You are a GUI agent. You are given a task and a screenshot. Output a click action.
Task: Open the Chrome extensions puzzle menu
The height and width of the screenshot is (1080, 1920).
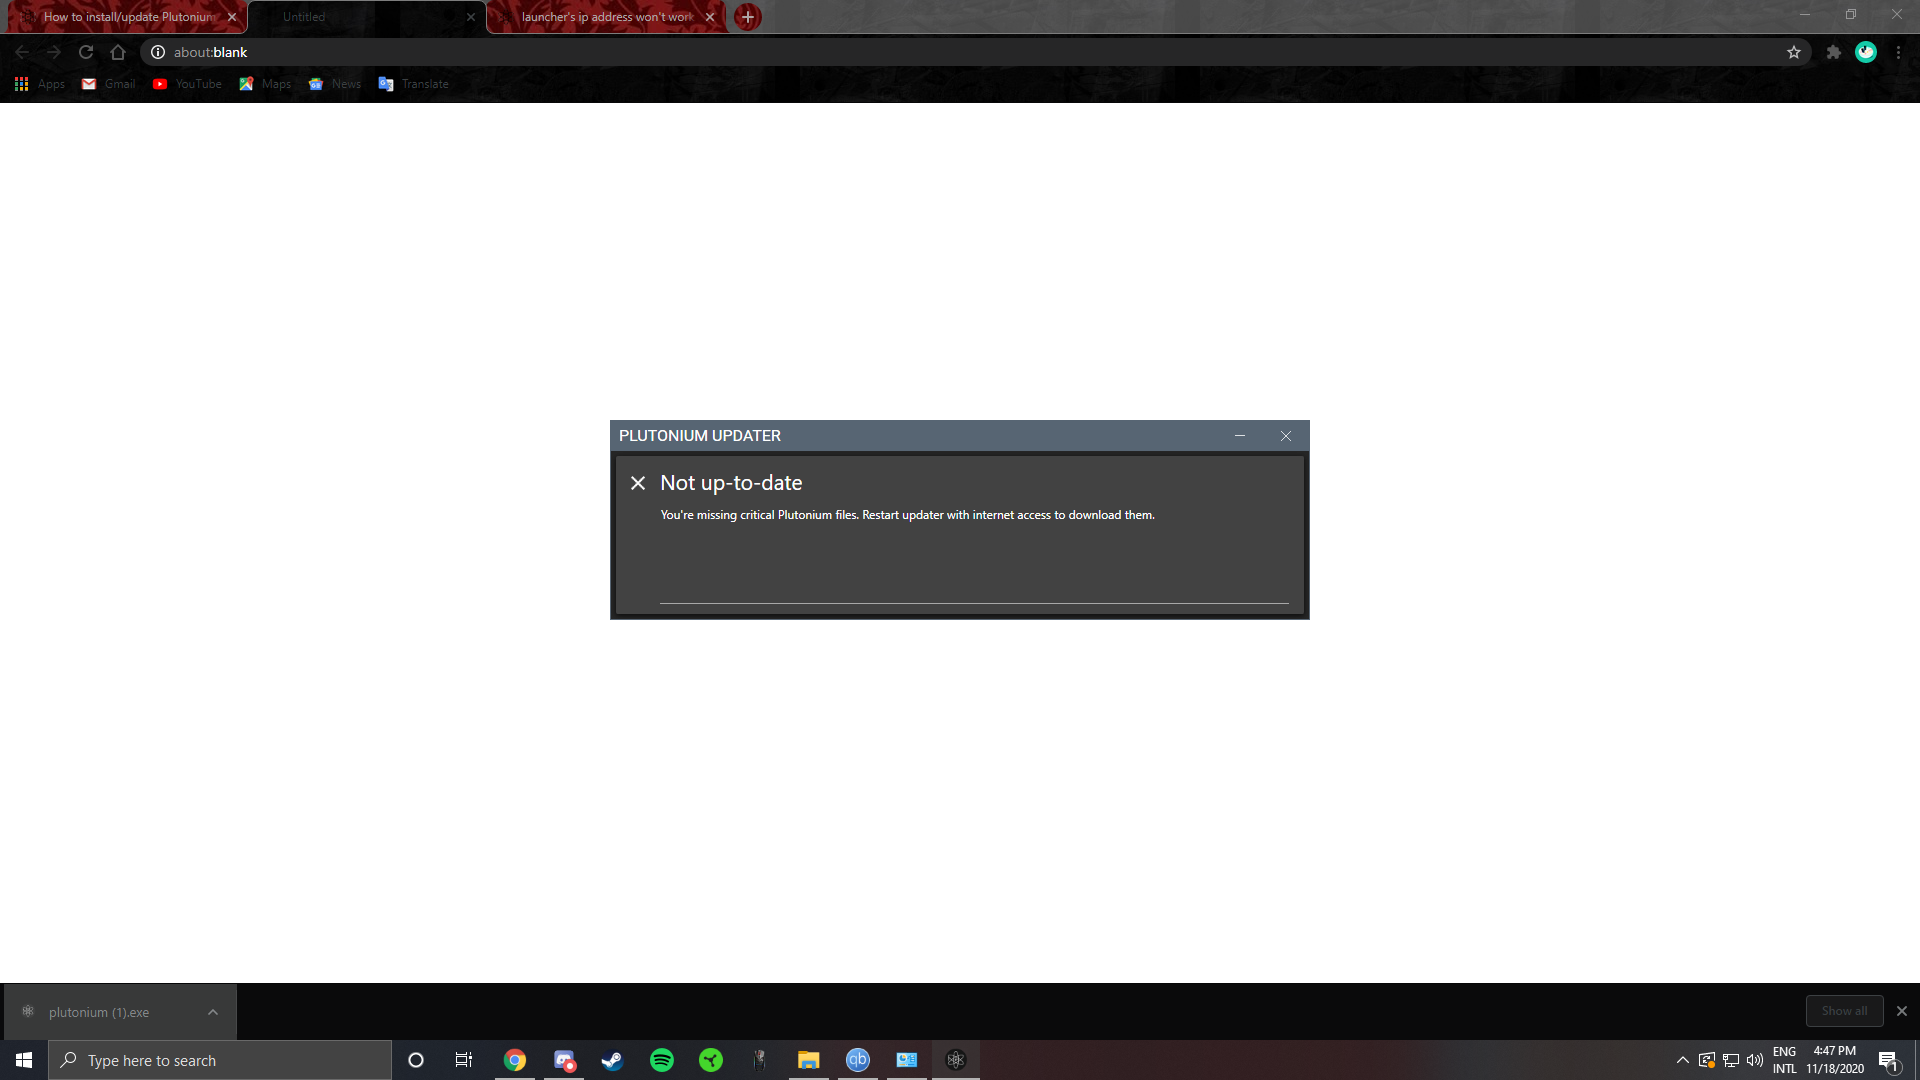pyautogui.click(x=1834, y=52)
